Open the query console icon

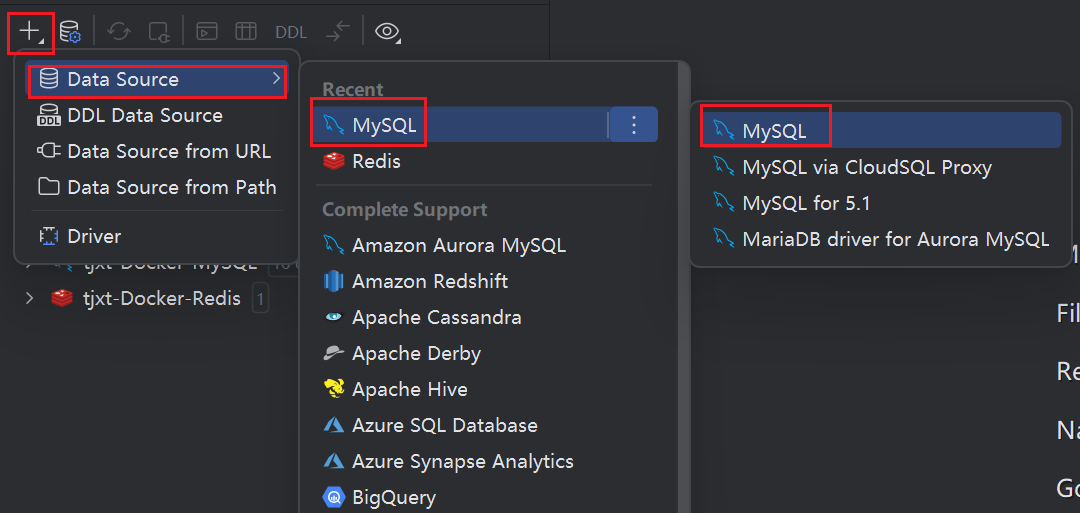click(x=207, y=32)
